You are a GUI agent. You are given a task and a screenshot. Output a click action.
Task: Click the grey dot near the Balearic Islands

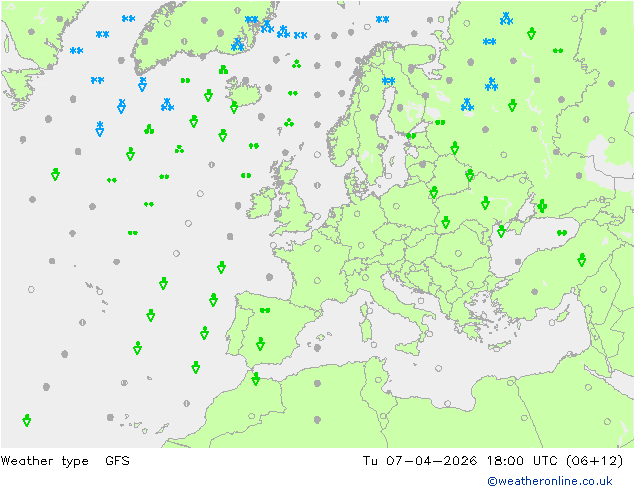(x=317, y=347)
